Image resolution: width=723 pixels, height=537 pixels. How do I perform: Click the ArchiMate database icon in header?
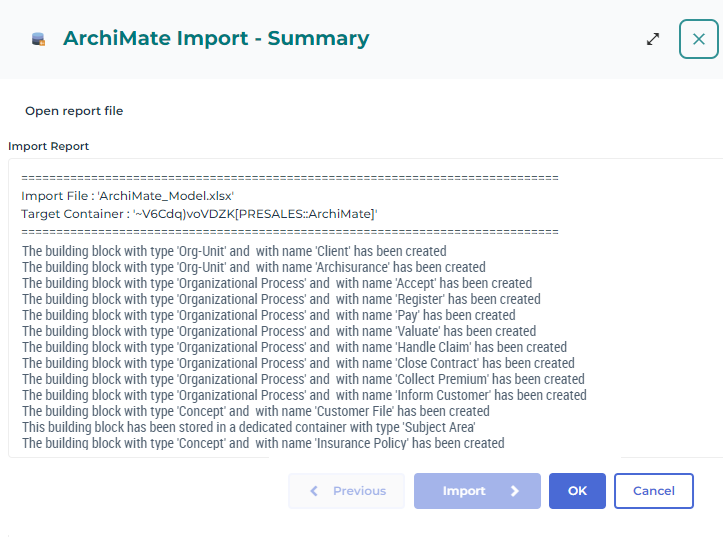(39, 39)
